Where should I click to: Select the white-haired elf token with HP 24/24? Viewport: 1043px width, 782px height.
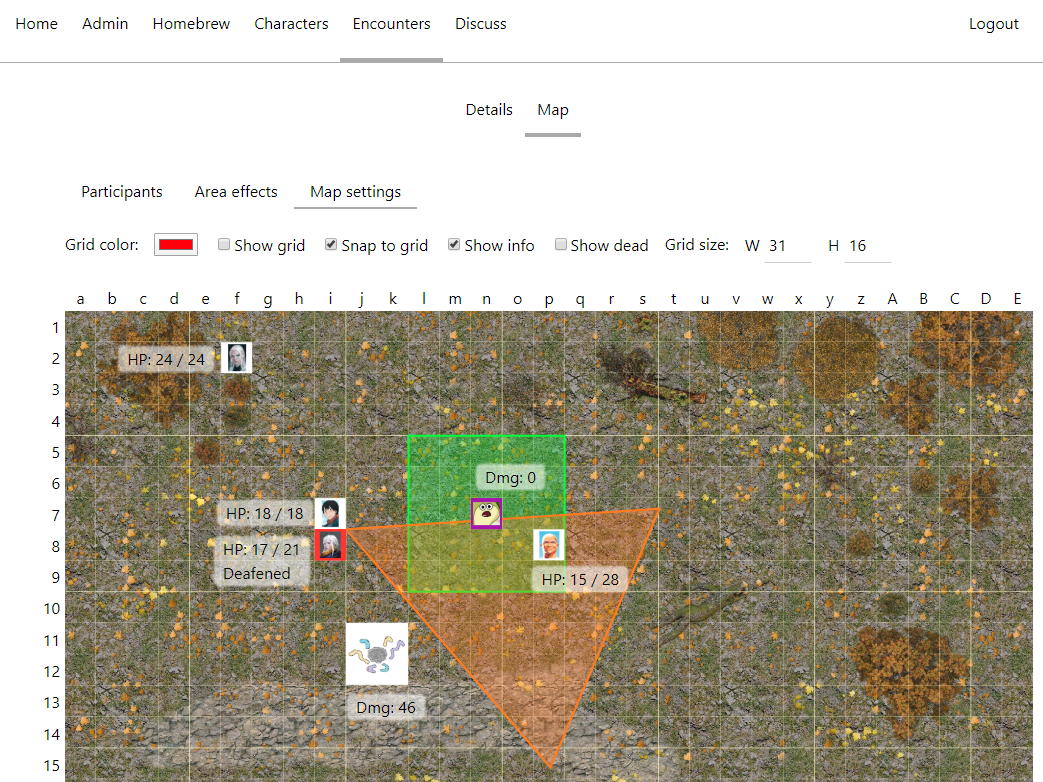point(236,358)
